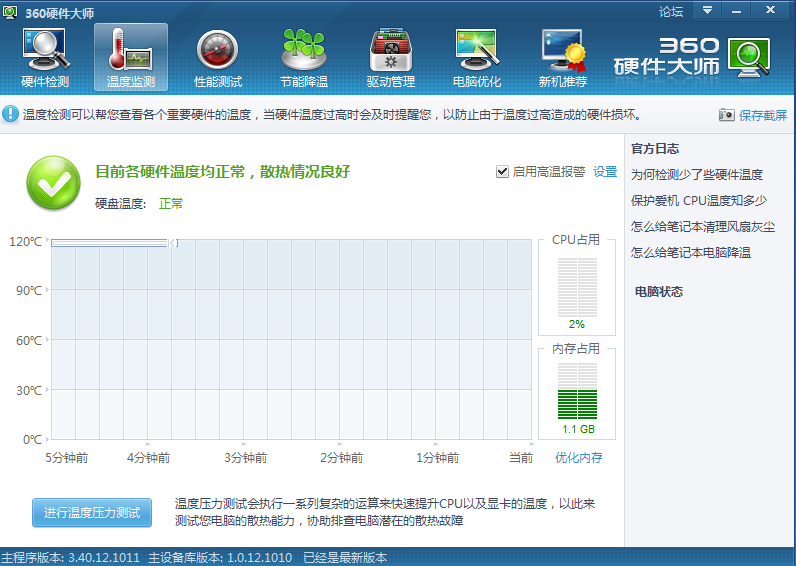Click the 内存占用 memory usage bar

(x=577, y=391)
